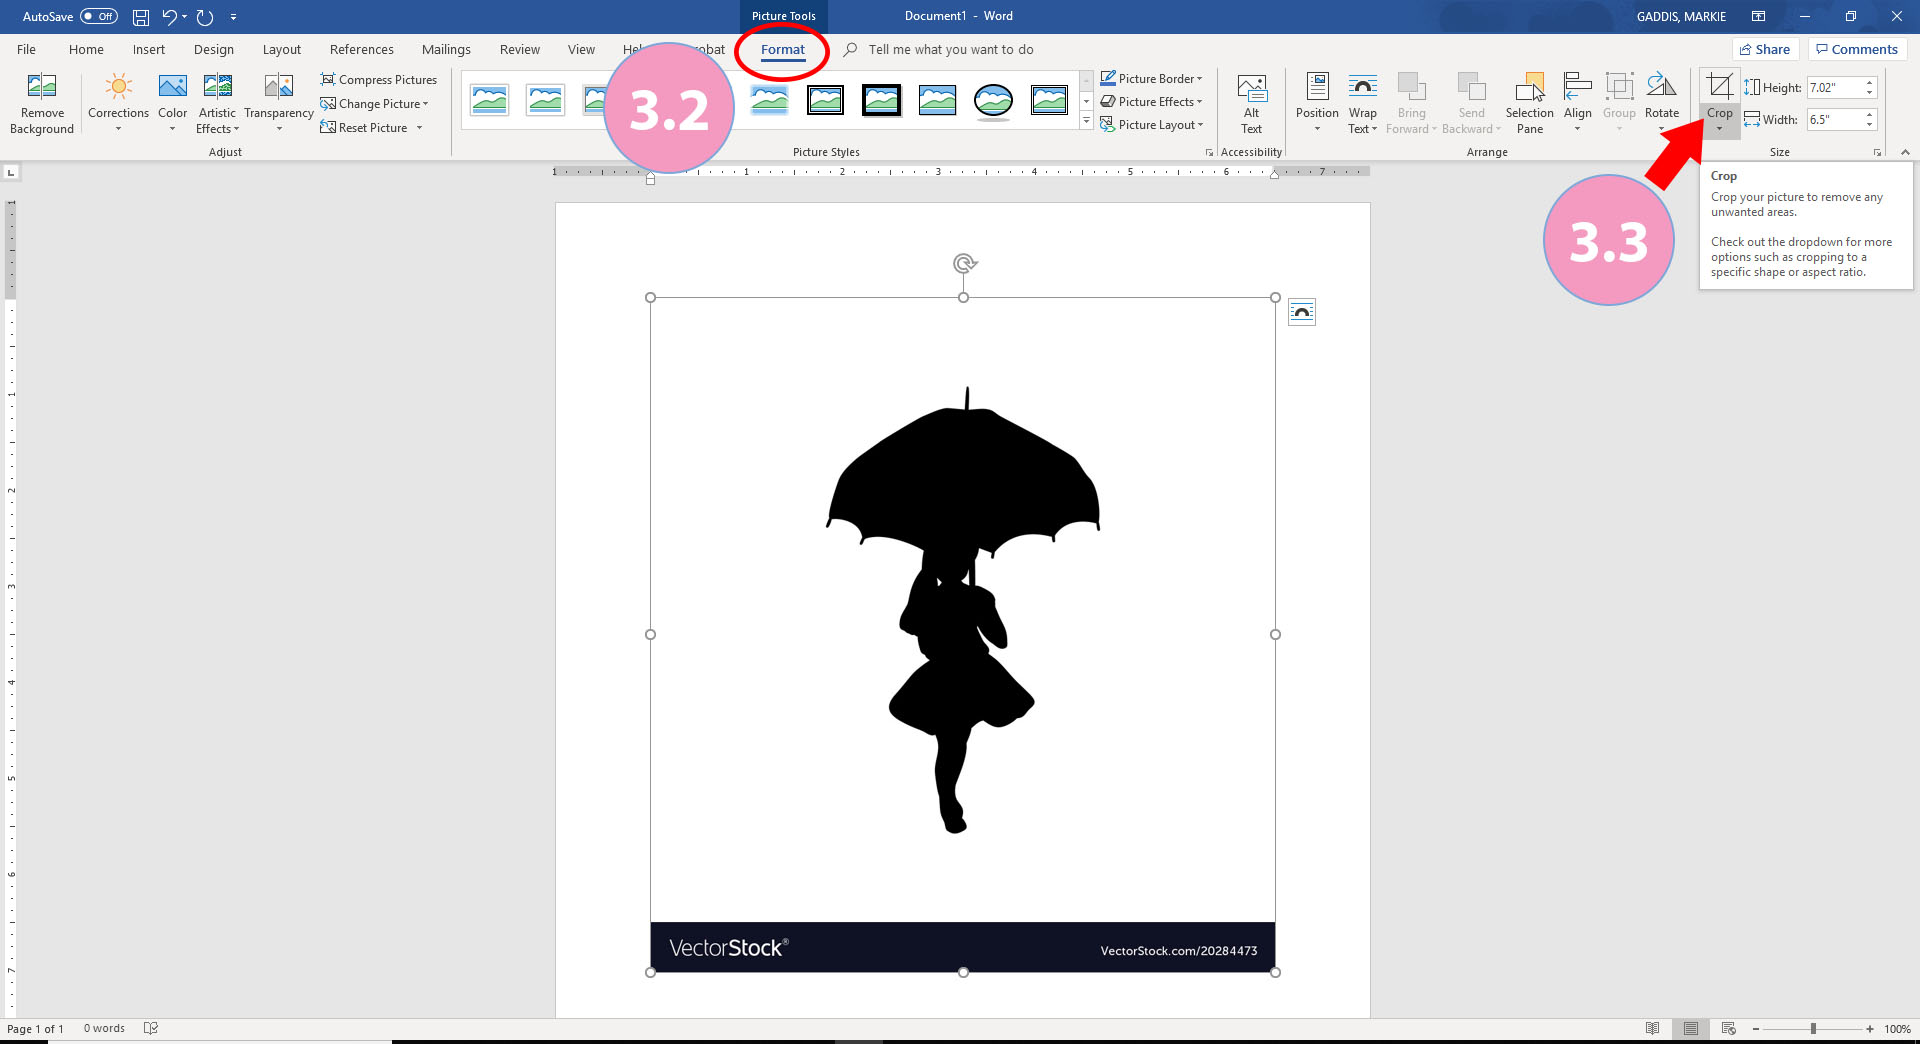
Task: Switch to the View tab
Action: tap(581, 49)
